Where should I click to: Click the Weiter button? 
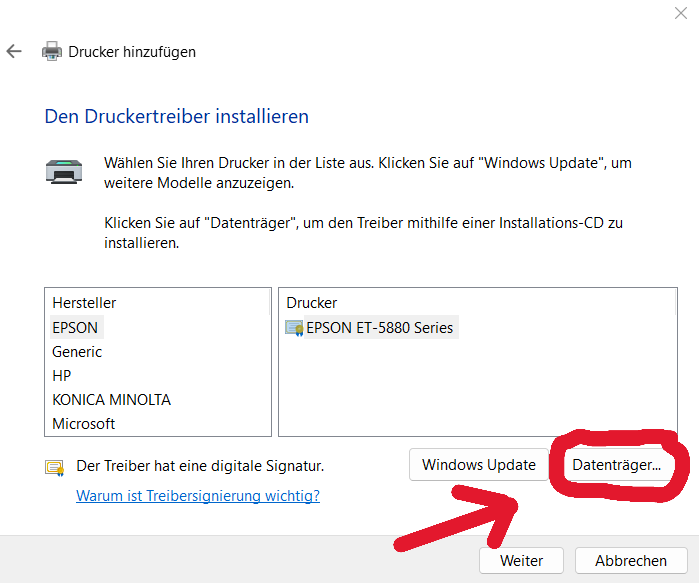521,561
